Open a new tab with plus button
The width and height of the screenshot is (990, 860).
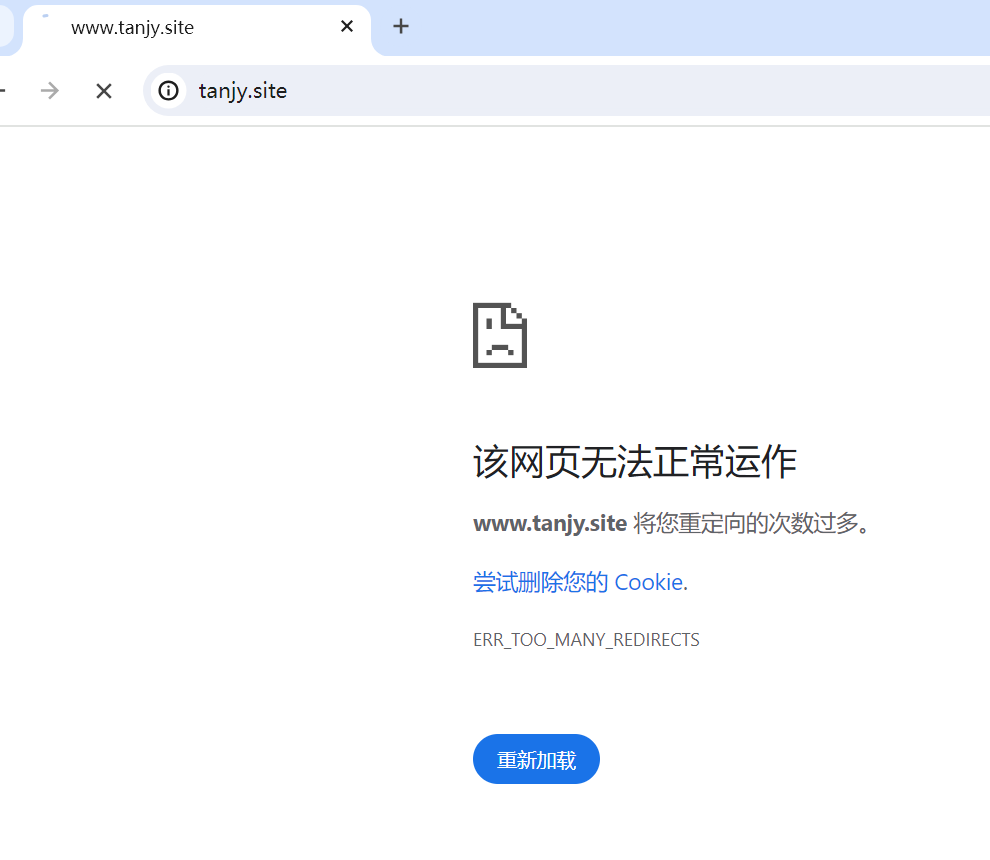[401, 27]
